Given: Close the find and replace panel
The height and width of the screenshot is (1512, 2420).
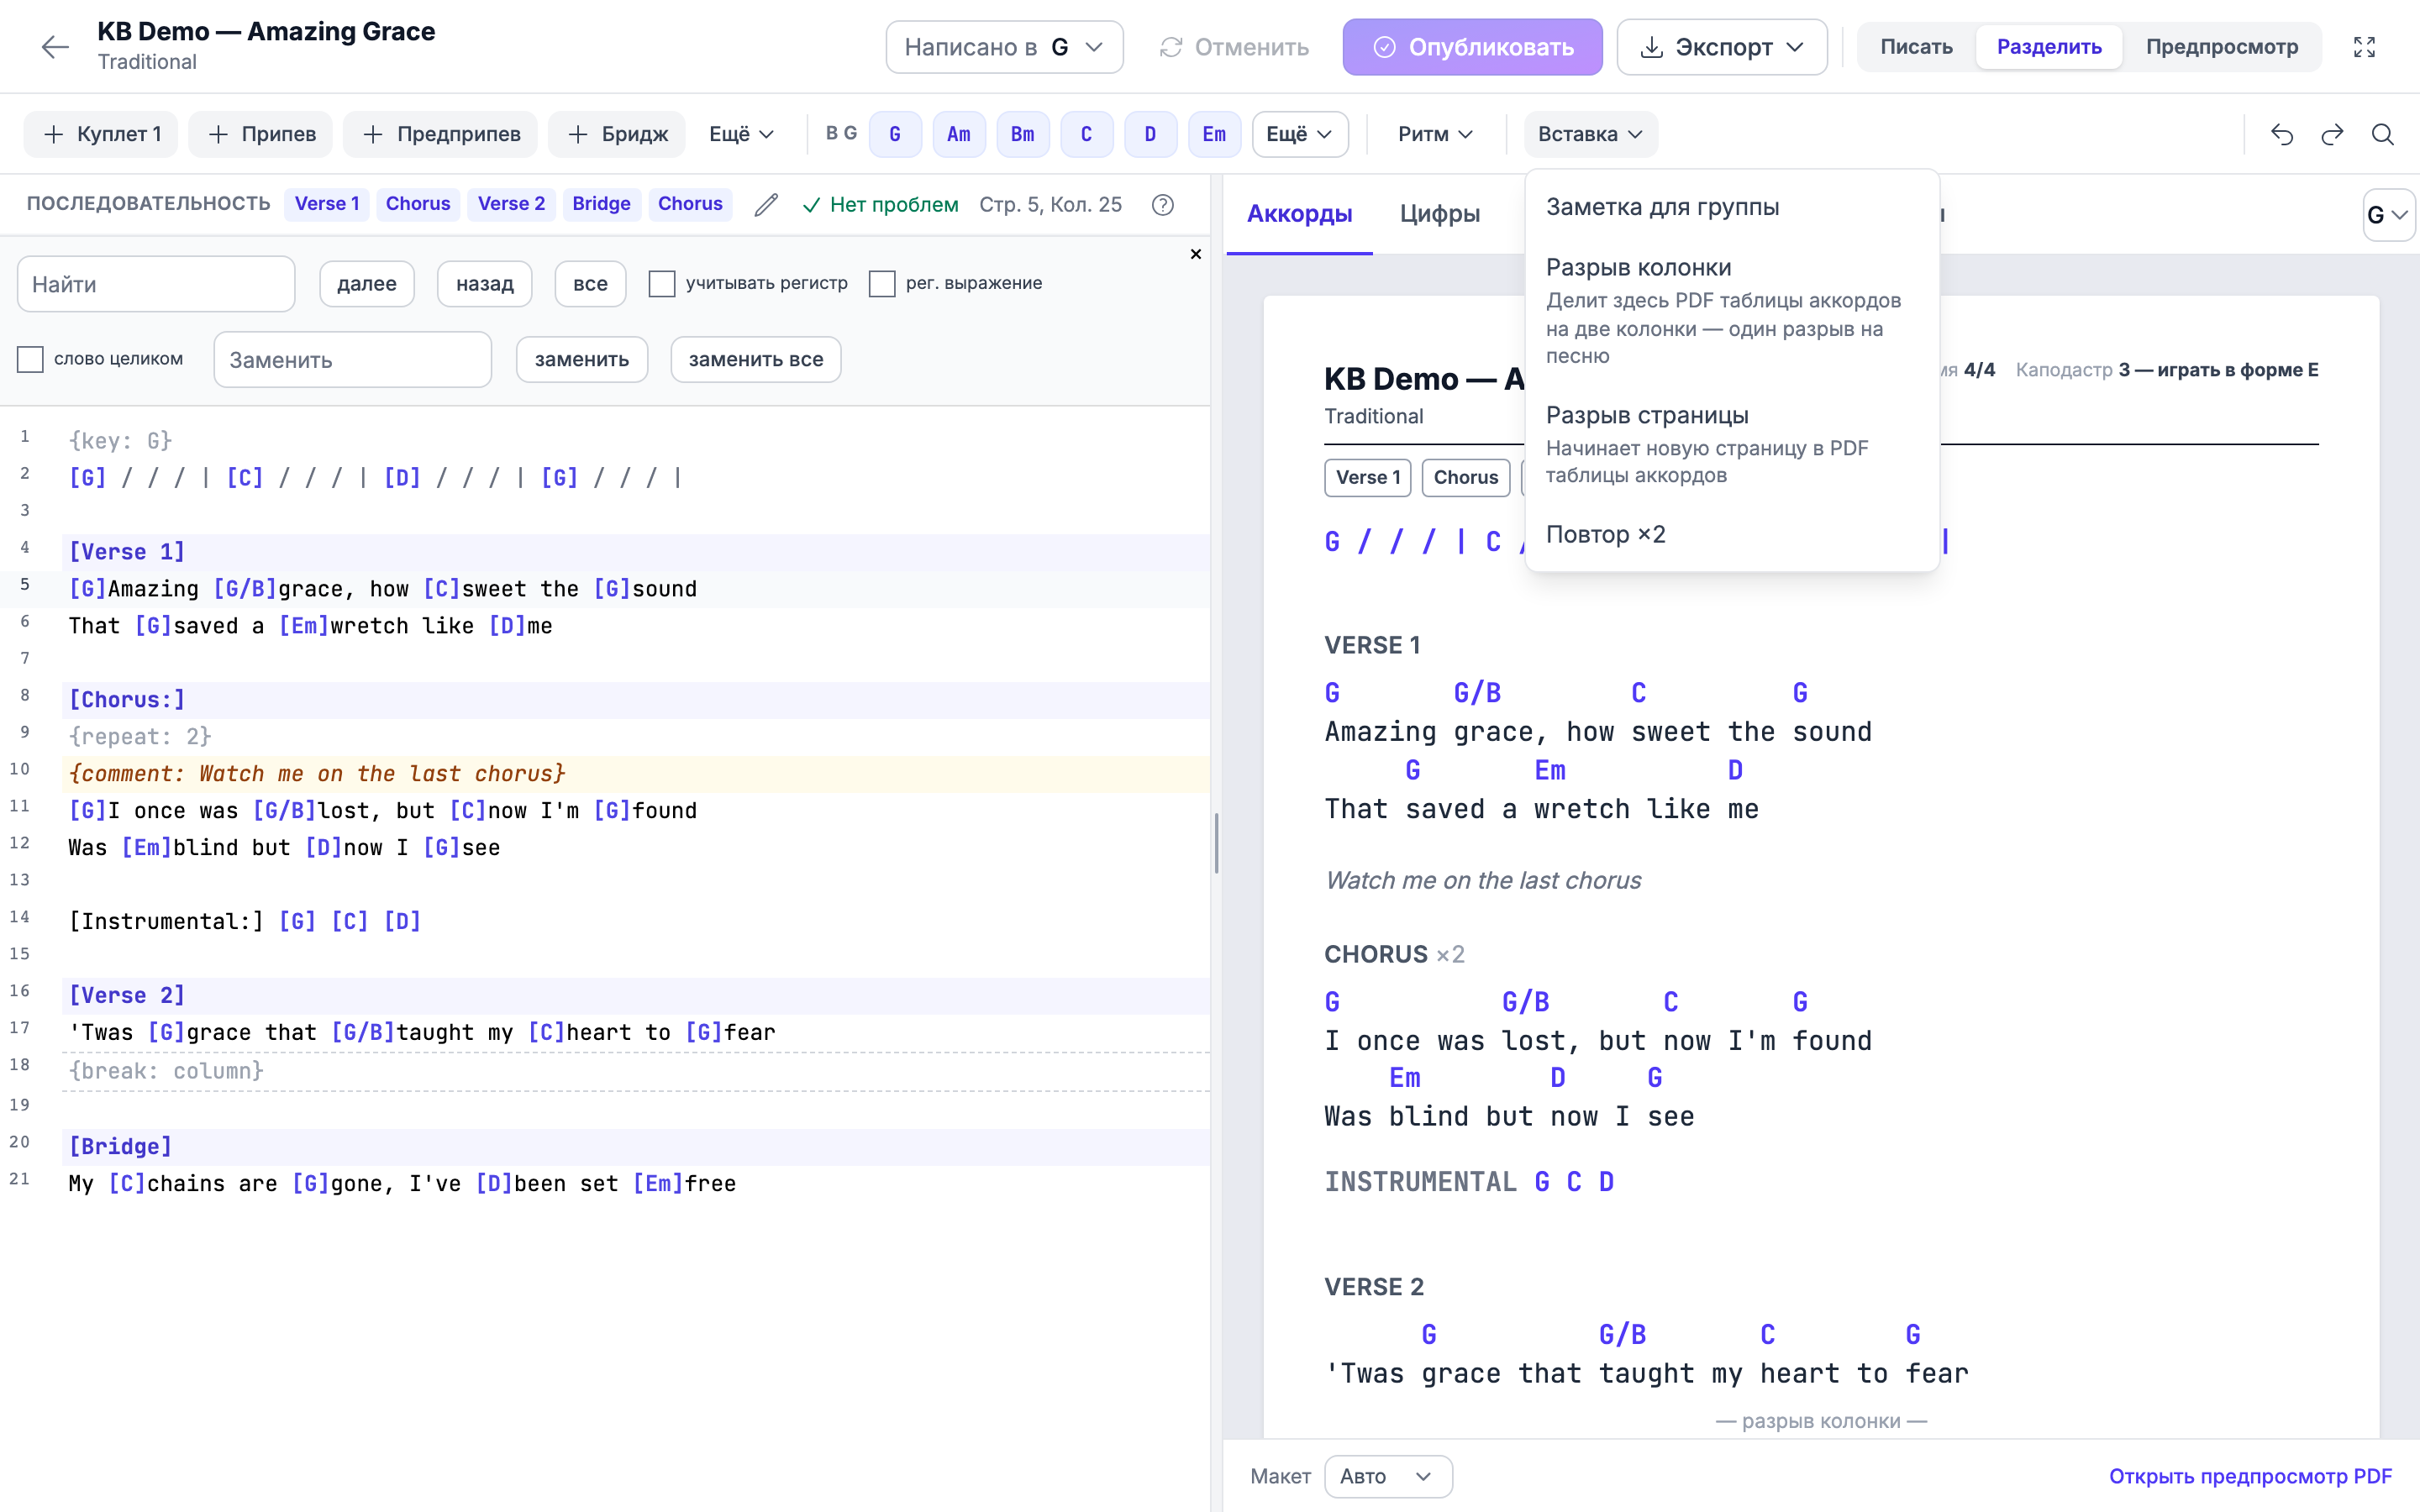Looking at the screenshot, I should (x=1195, y=254).
